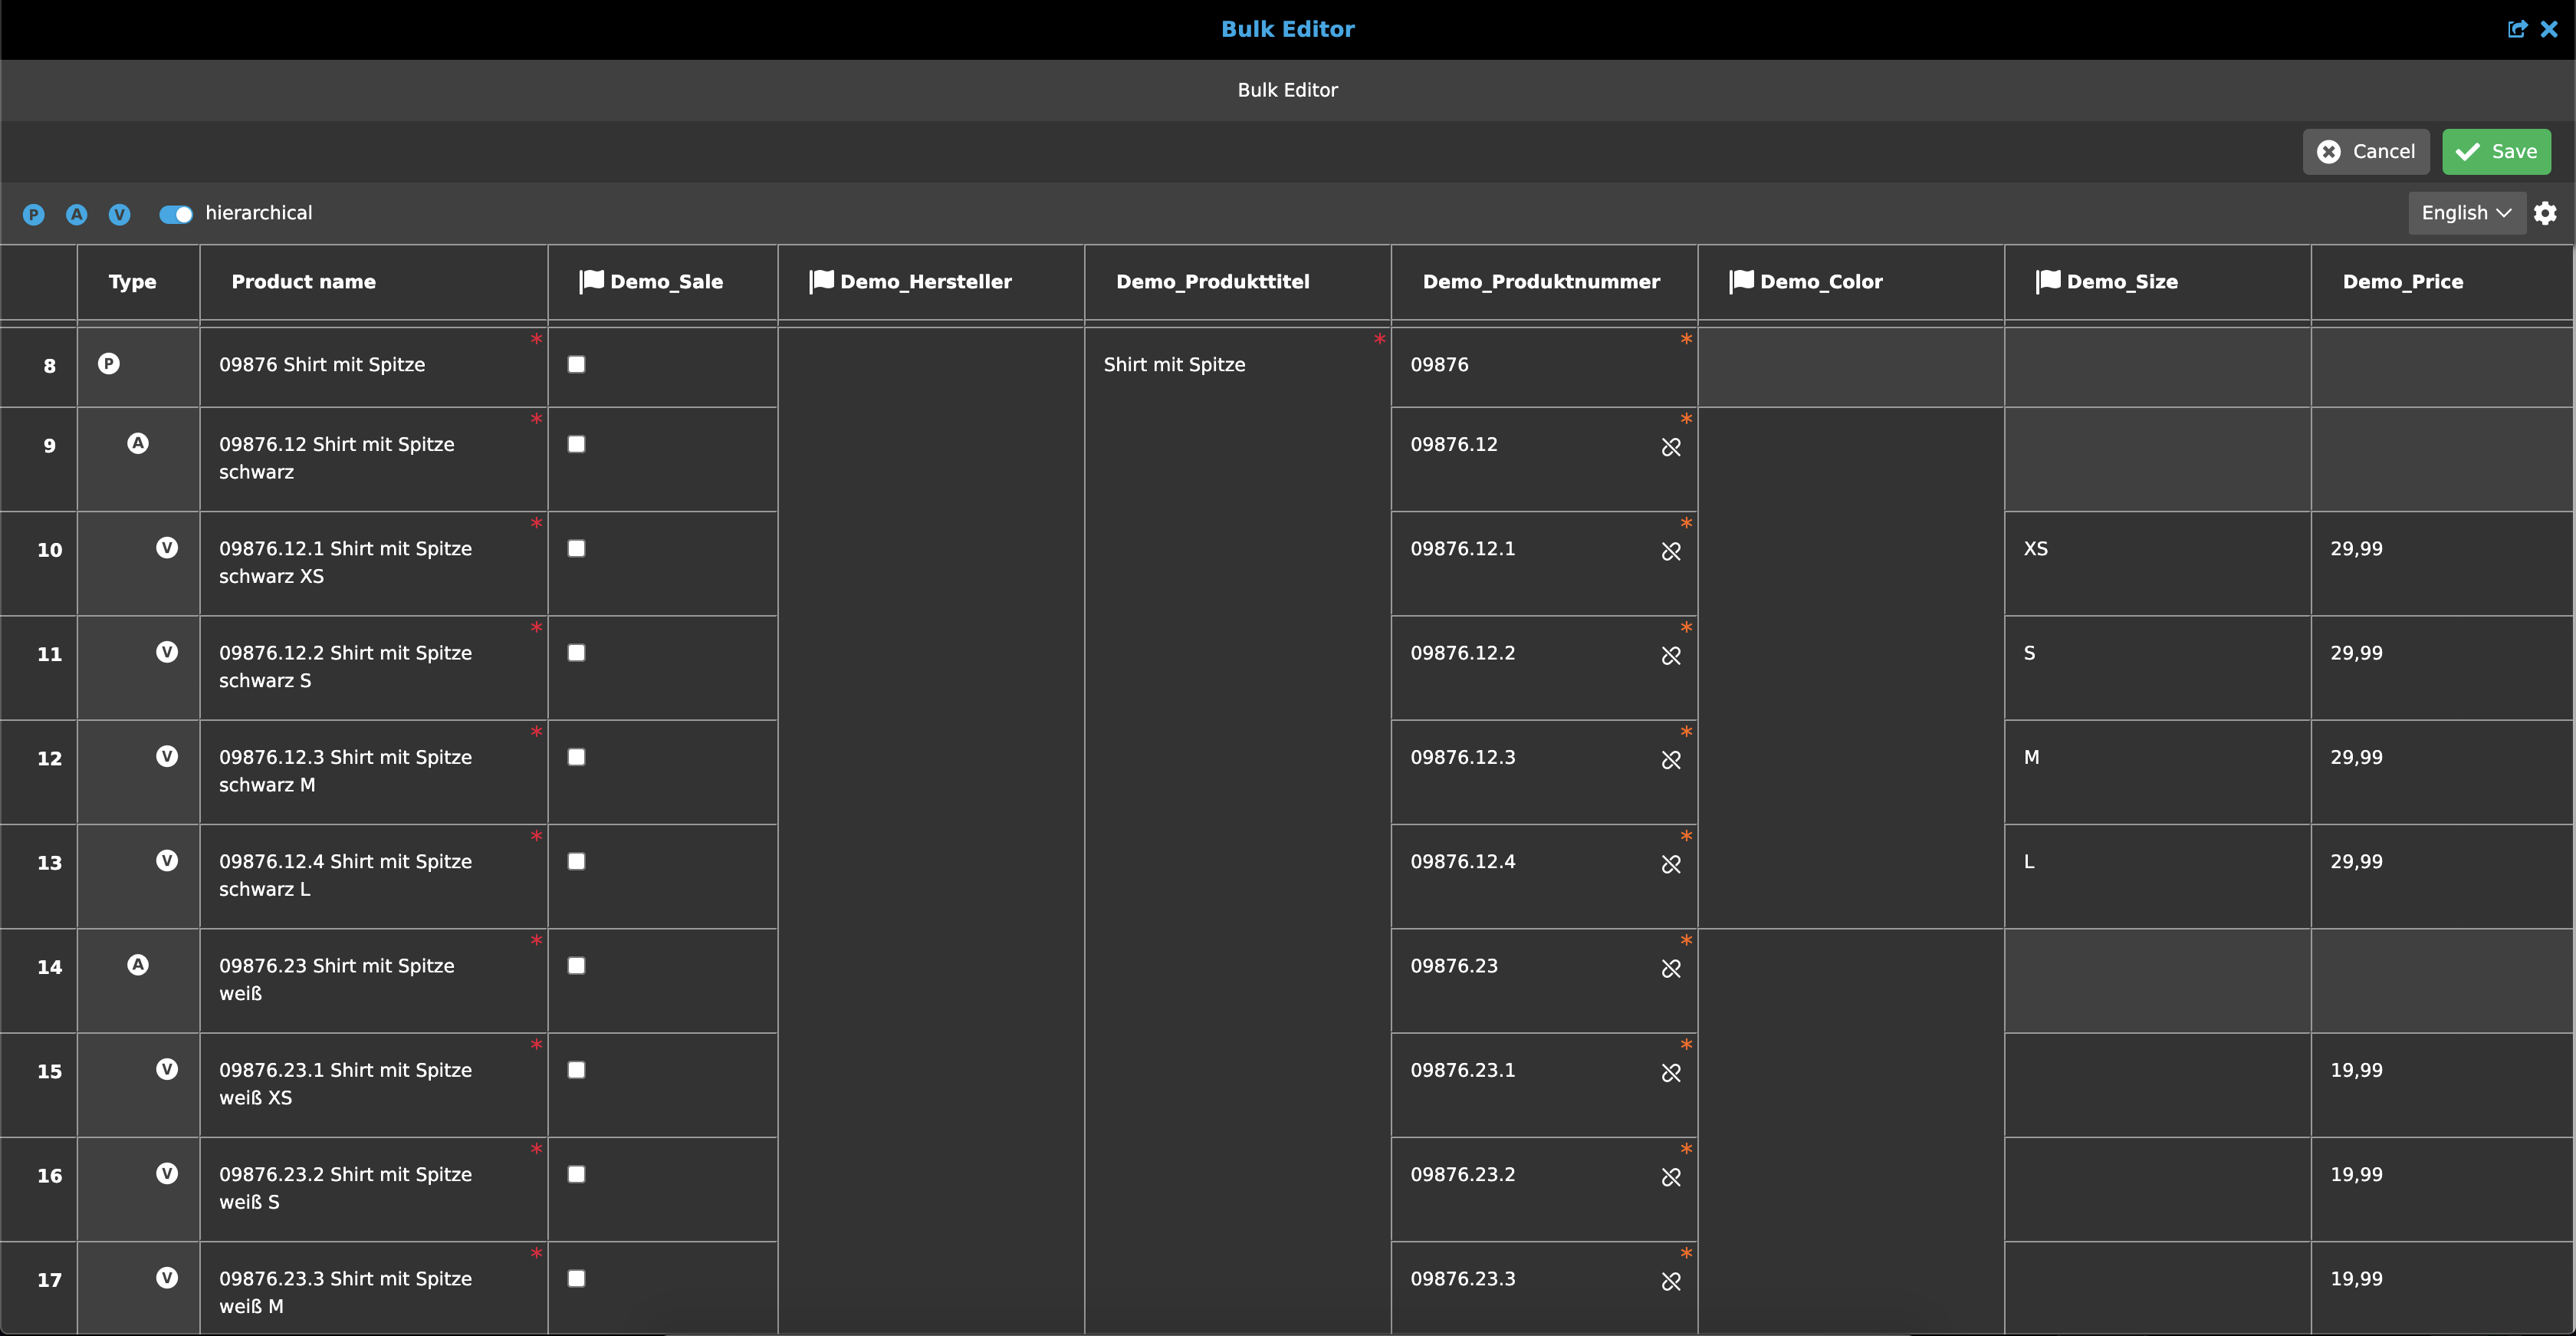Click the Demo_Size column header

point(2121,282)
